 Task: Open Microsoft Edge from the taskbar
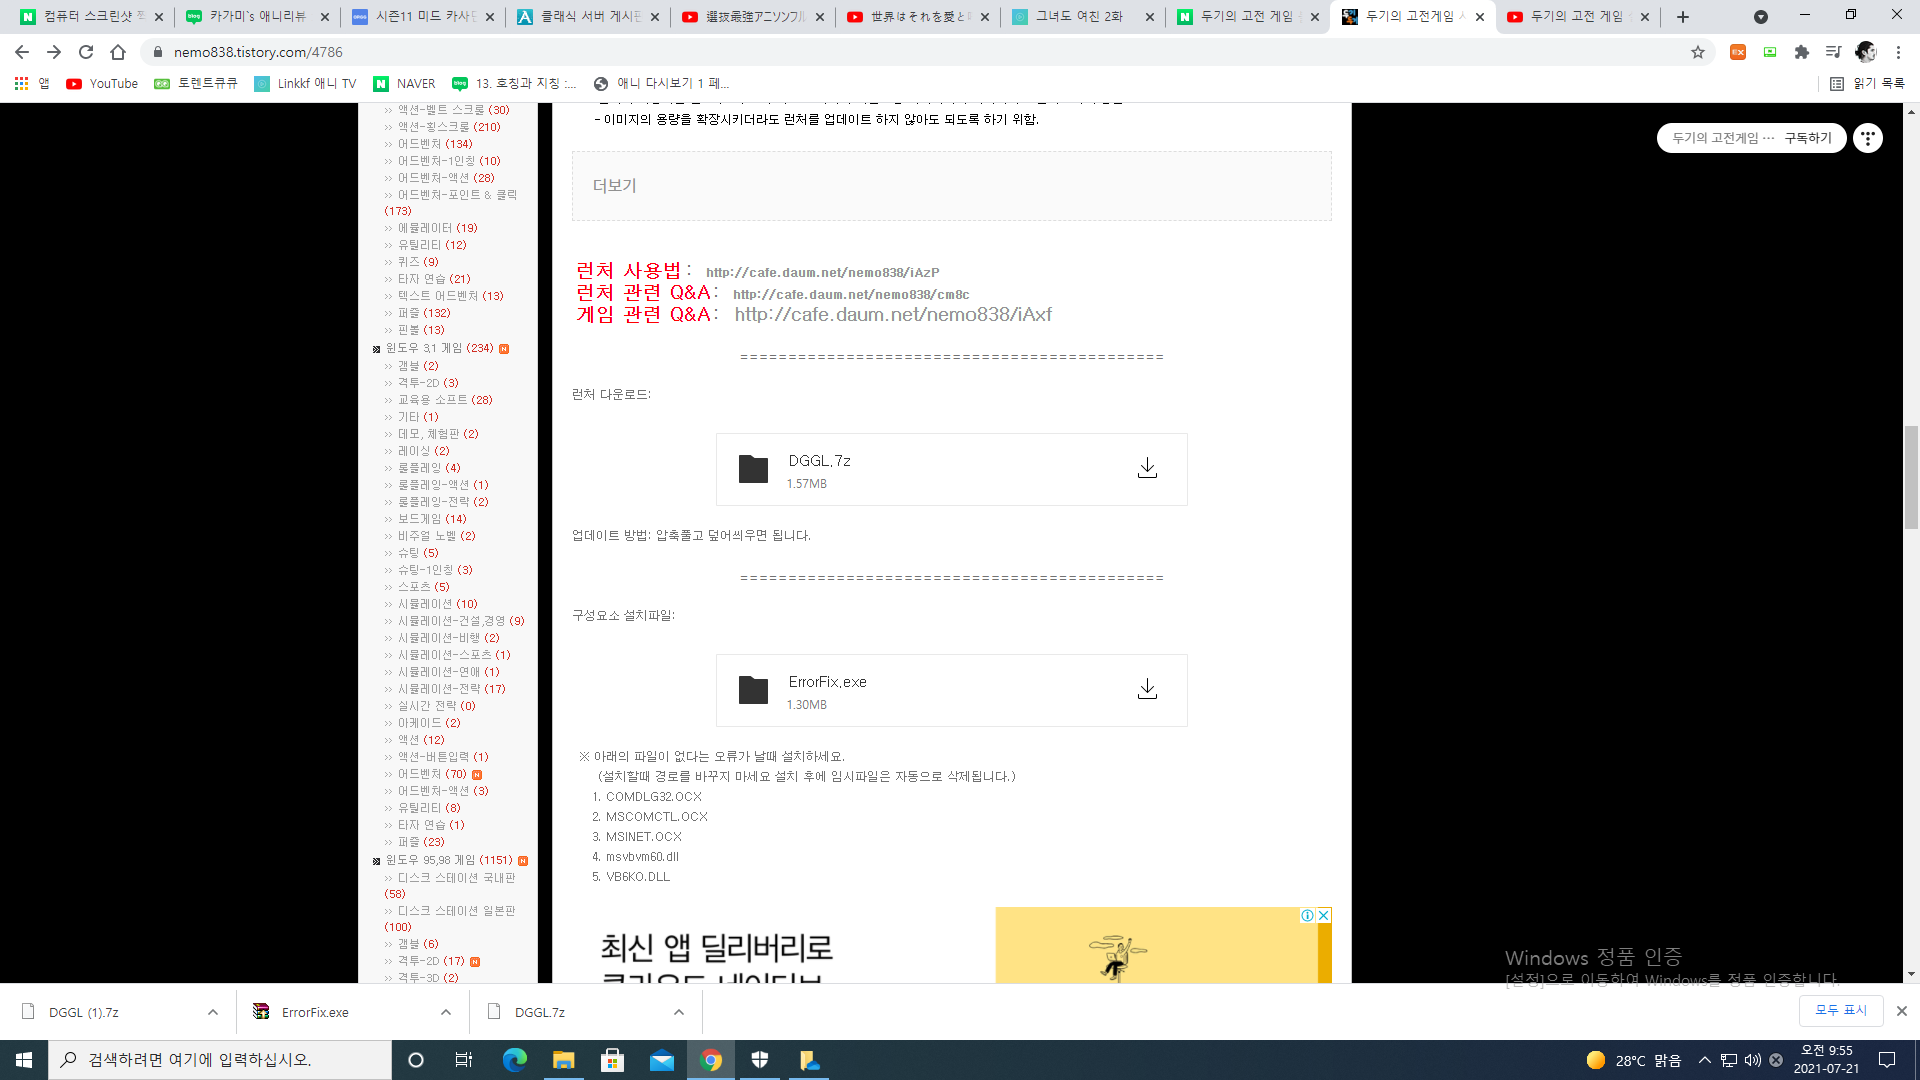point(514,1060)
